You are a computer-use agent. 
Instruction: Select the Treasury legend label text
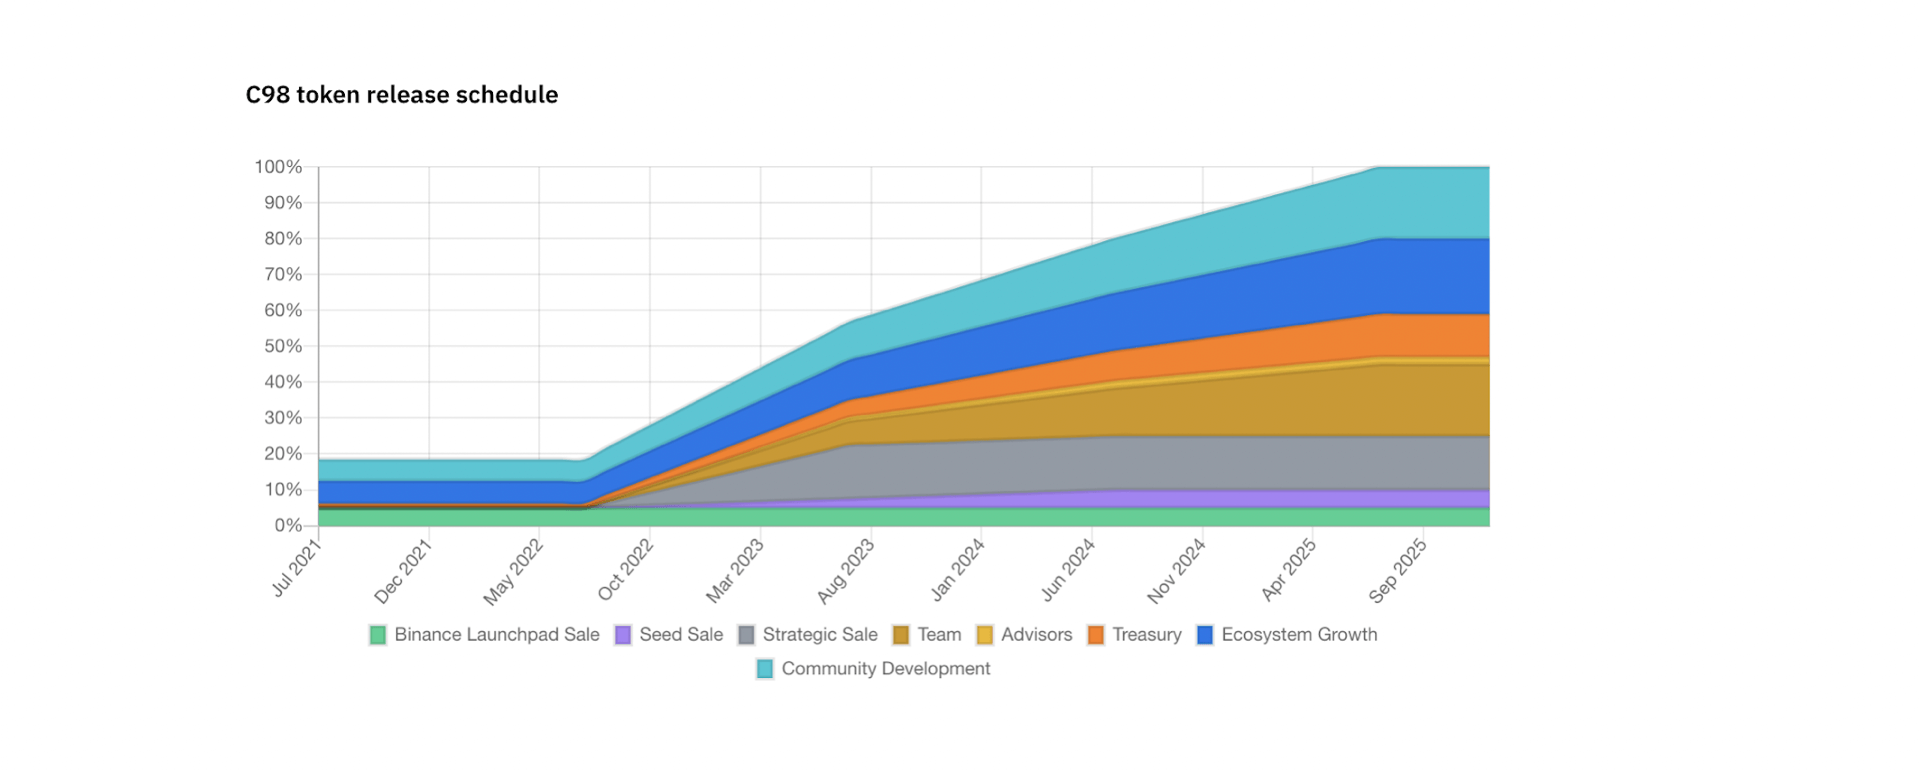[1146, 635]
